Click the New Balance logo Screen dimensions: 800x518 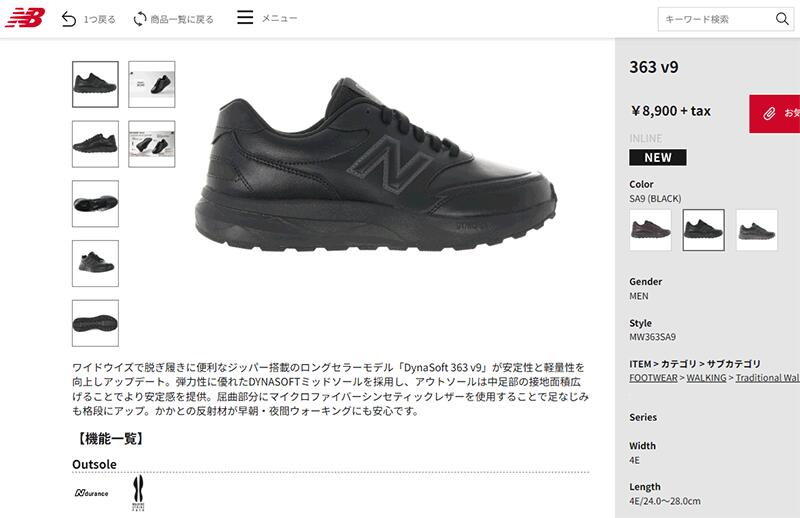click(x=25, y=18)
